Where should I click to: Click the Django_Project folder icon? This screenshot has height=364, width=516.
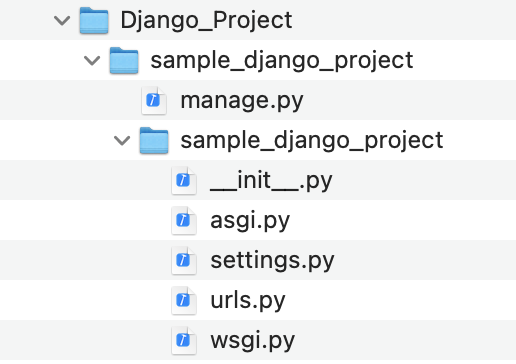point(94,20)
